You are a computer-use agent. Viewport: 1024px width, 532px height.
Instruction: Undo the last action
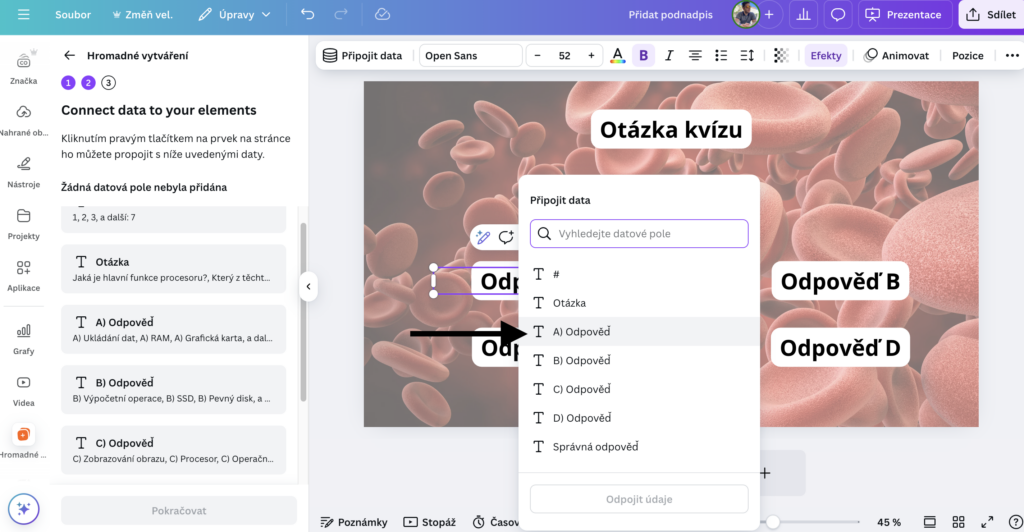(x=308, y=14)
